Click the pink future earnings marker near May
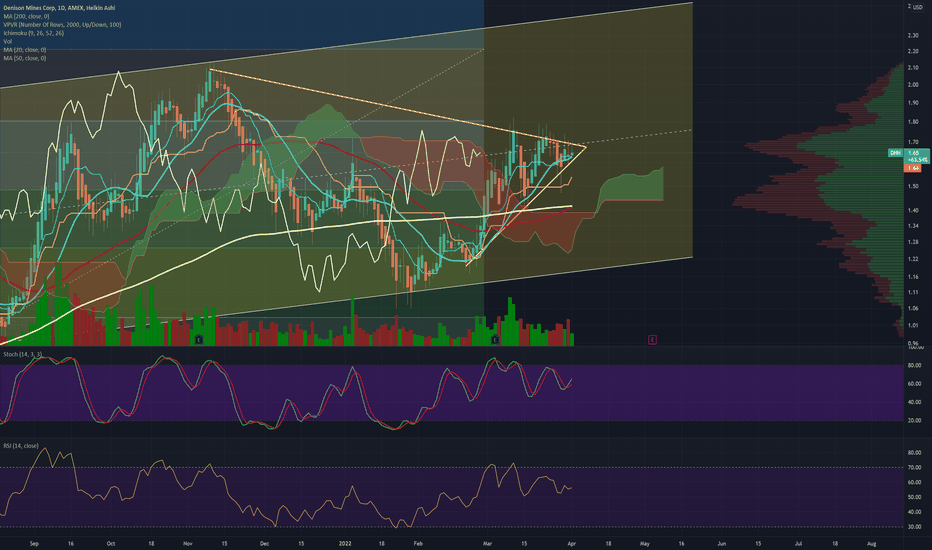 pyautogui.click(x=652, y=340)
